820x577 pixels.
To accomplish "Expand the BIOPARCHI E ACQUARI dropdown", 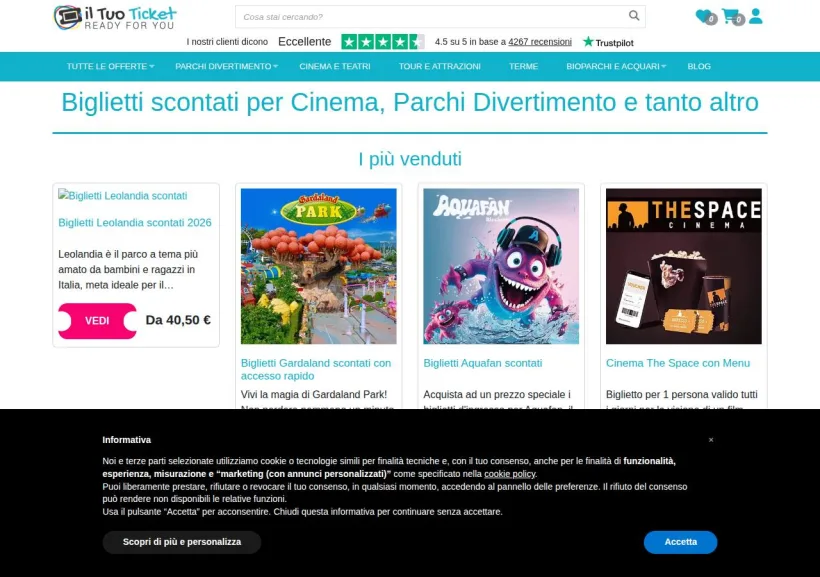I will pos(616,66).
